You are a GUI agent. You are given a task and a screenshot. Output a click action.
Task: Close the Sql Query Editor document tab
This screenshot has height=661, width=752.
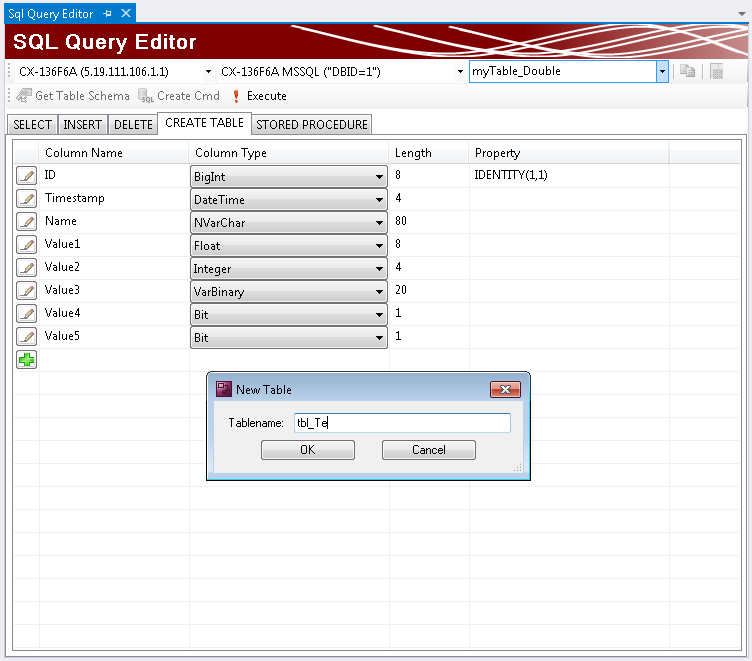click(x=126, y=13)
